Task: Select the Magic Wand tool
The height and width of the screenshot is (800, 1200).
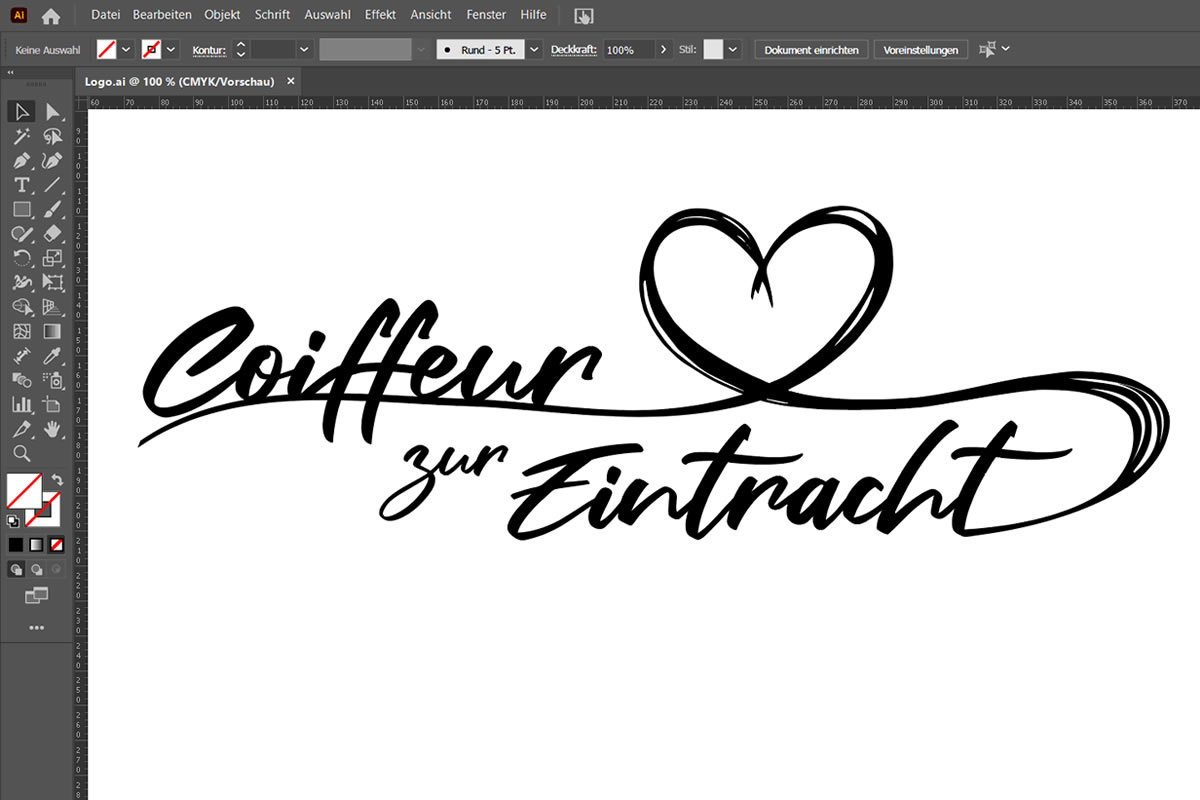Action: pyautogui.click(x=21, y=137)
